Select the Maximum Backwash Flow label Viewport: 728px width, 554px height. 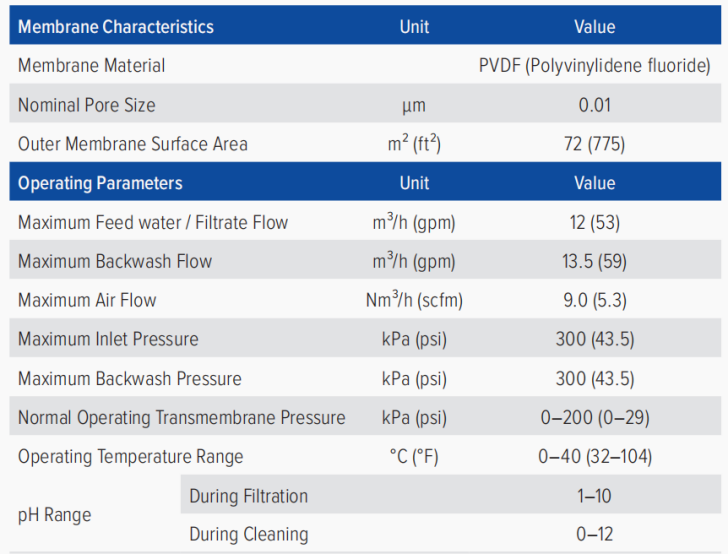pyautogui.click(x=115, y=262)
